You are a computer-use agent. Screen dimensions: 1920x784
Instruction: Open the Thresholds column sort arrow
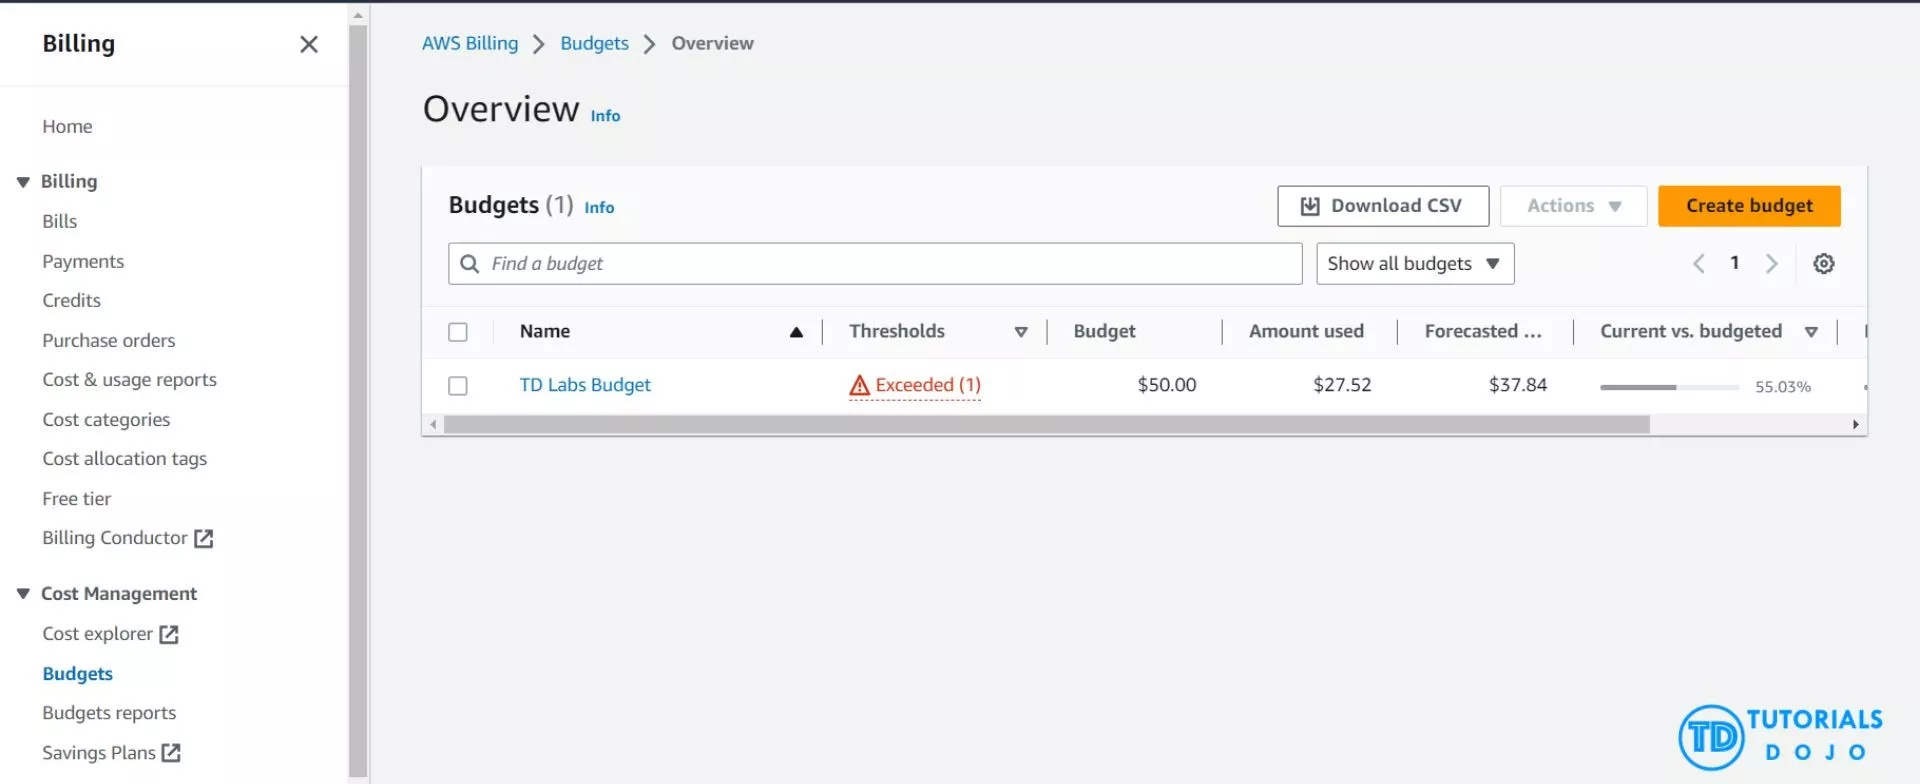(x=1021, y=332)
